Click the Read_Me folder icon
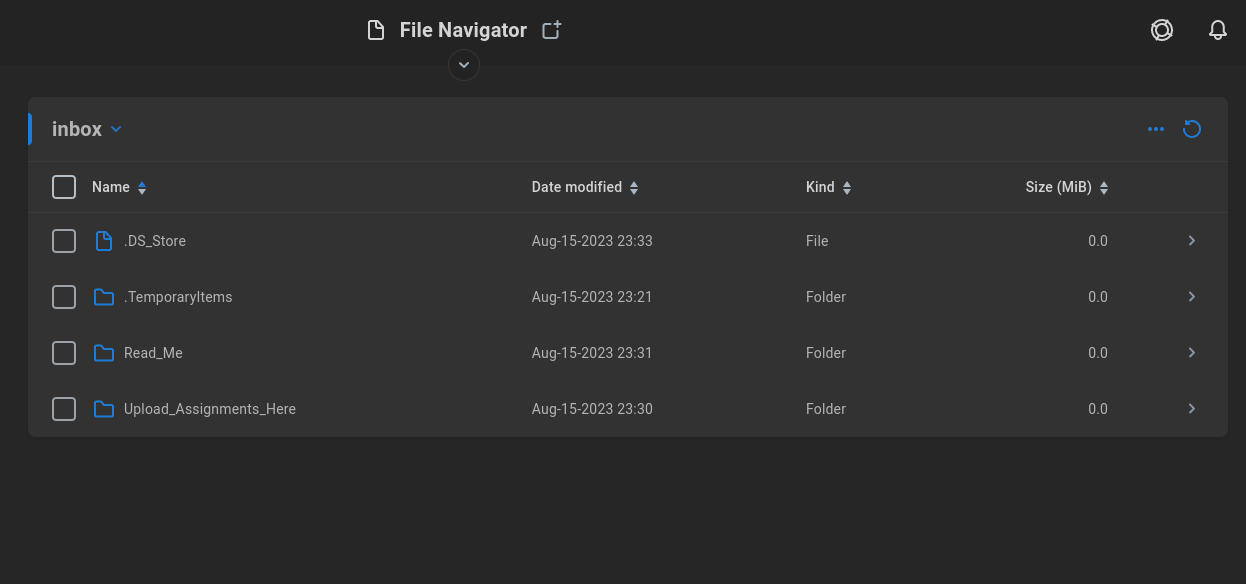This screenshot has width=1246, height=584. pyautogui.click(x=104, y=353)
